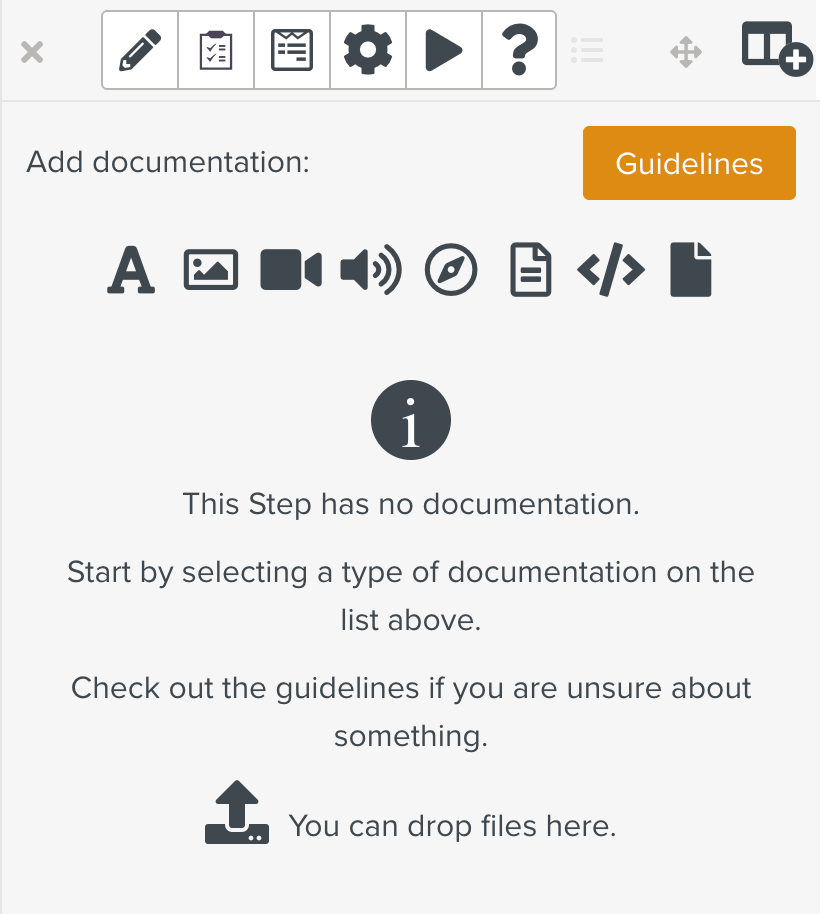Insert a code snippet documentation block
Image resolution: width=822 pixels, height=914 pixels.
610,269
